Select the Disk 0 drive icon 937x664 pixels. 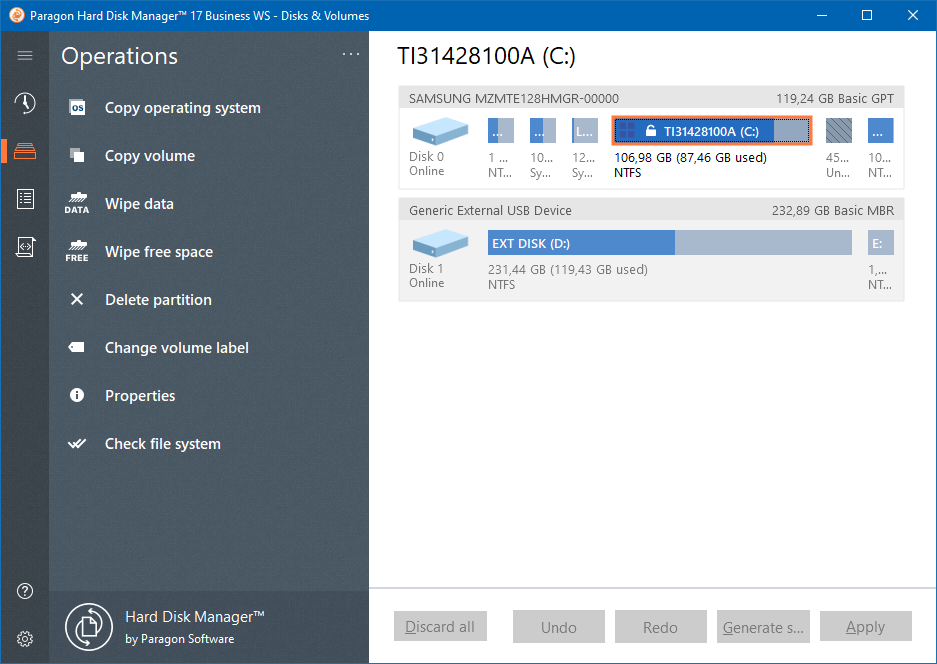coord(440,131)
